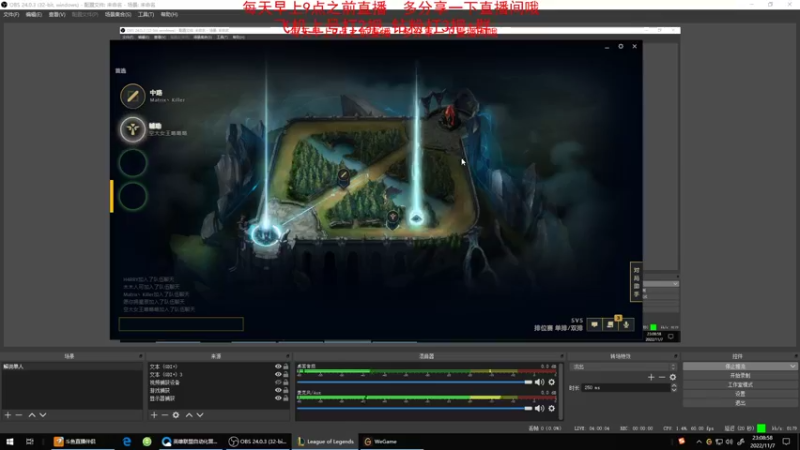Lock the second text source (3)
This screenshot has width=800, height=450.
click(x=286, y=374)
